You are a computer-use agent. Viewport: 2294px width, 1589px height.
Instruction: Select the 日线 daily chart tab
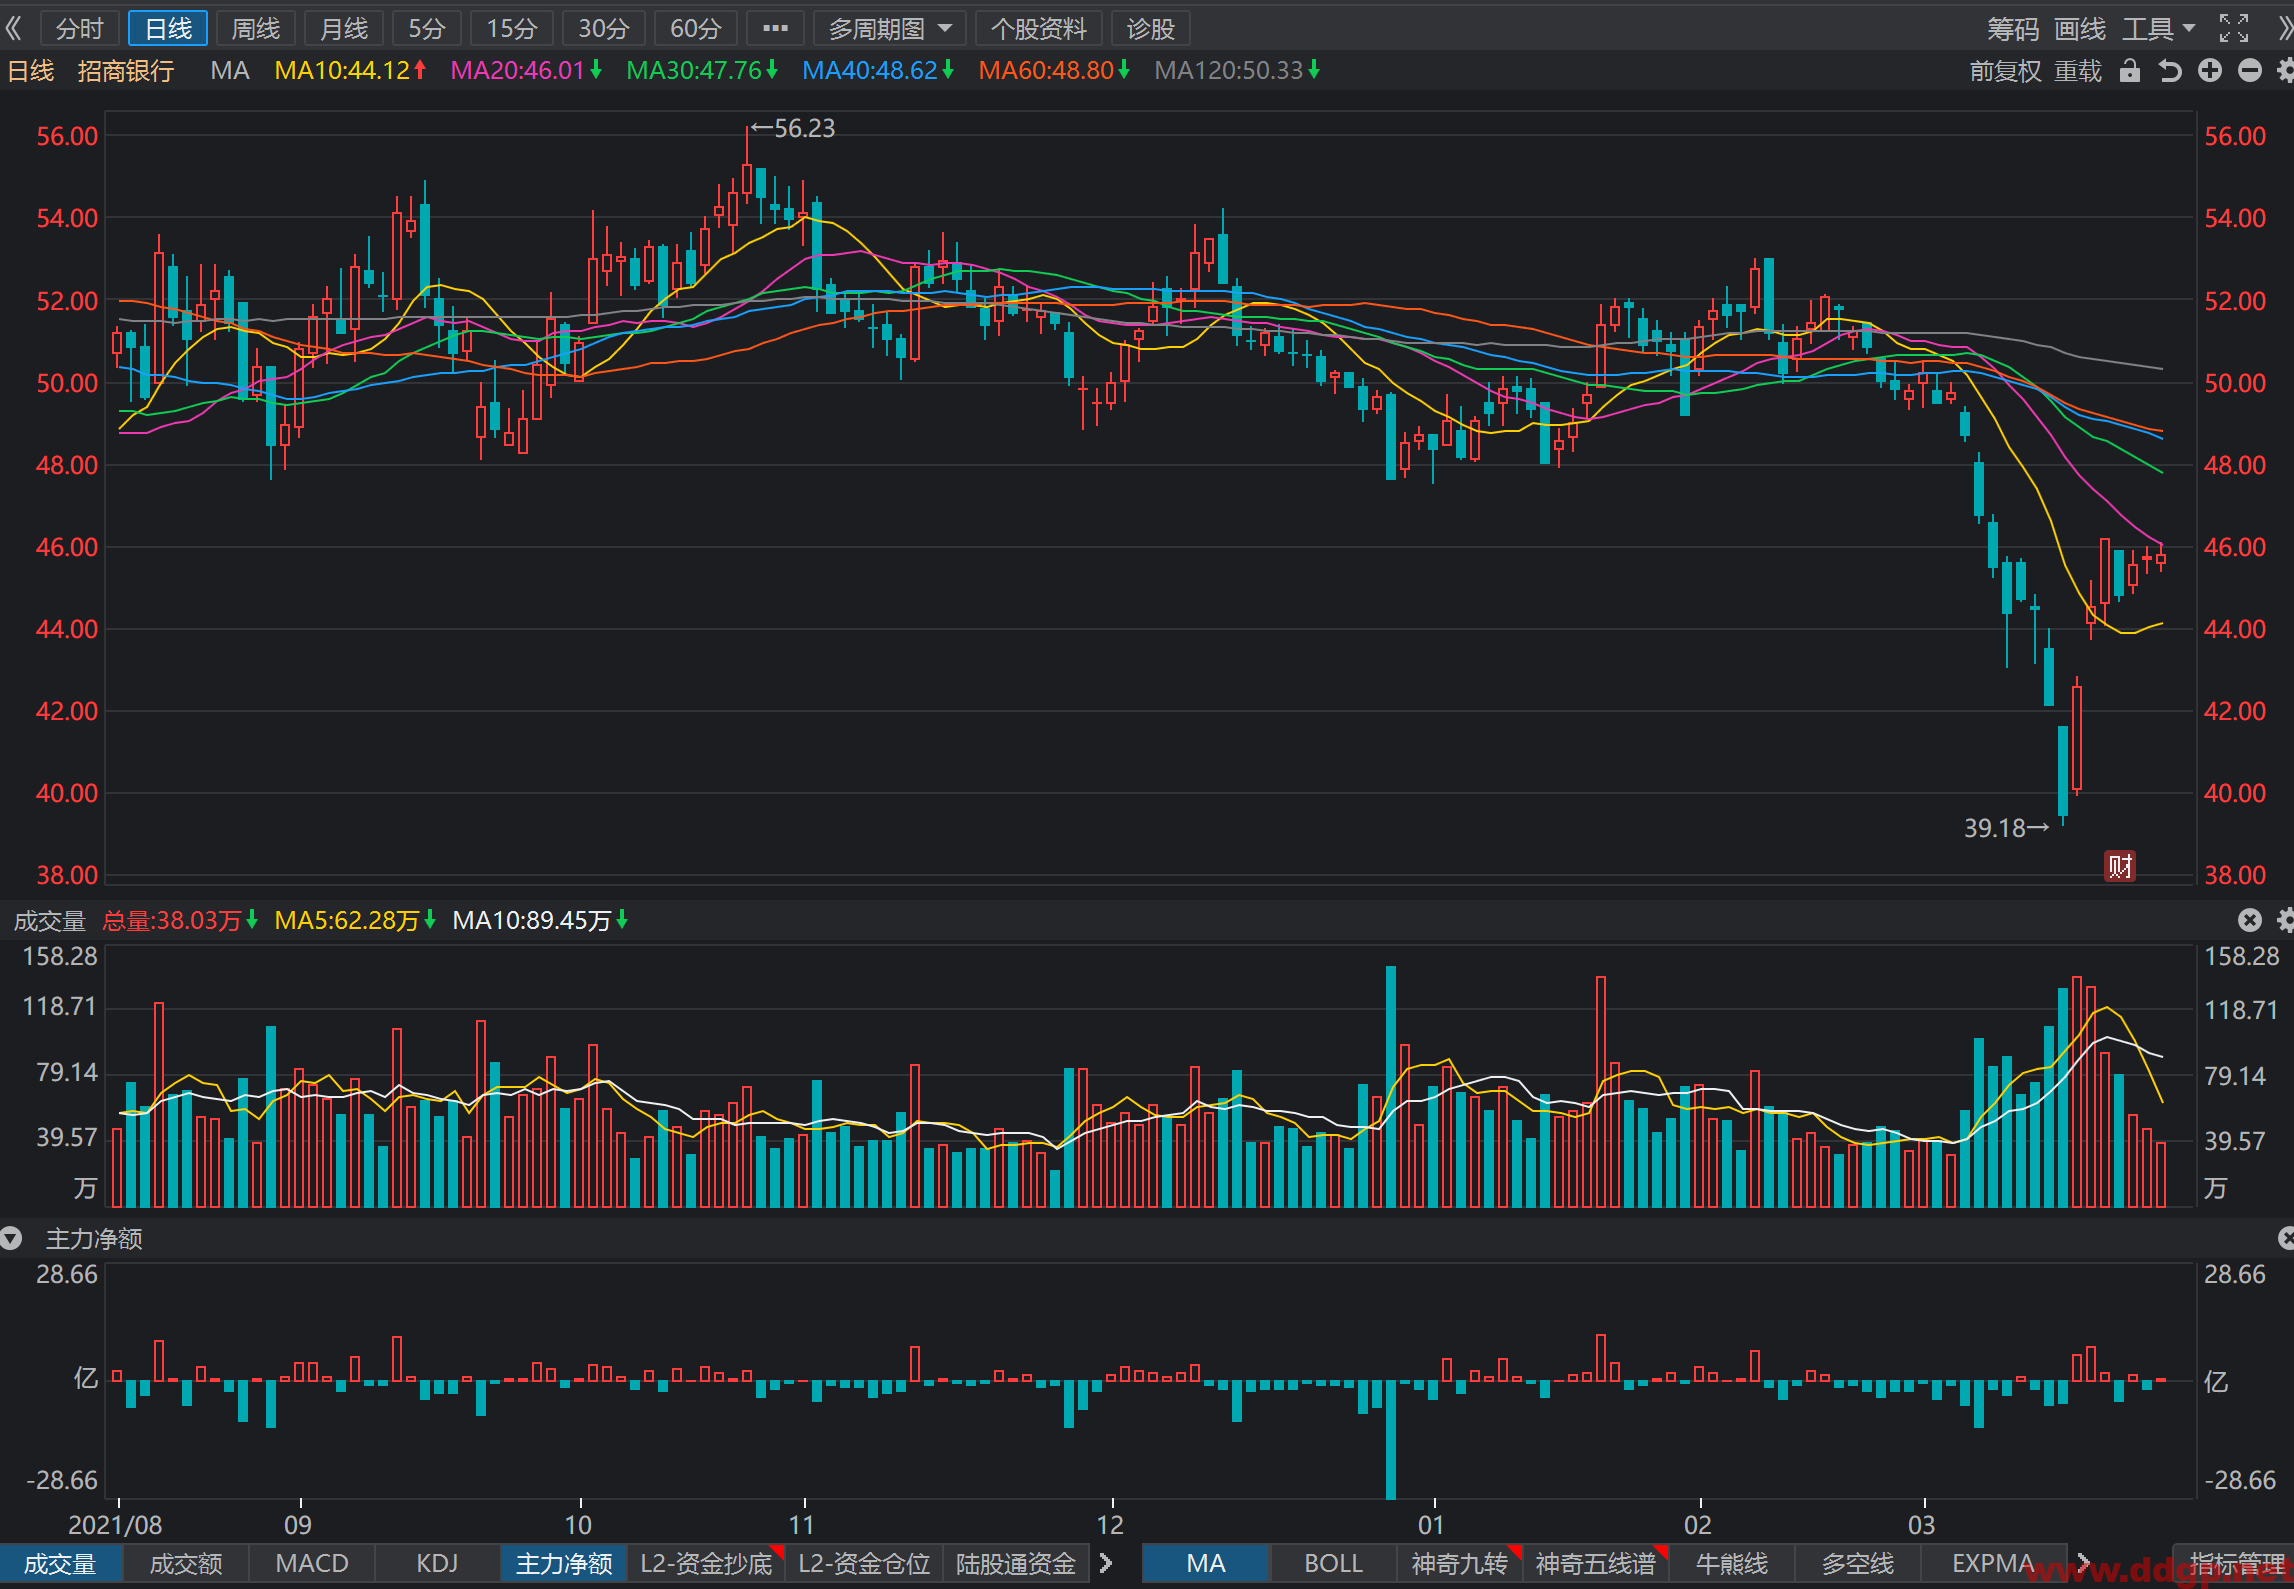[168, 29]
